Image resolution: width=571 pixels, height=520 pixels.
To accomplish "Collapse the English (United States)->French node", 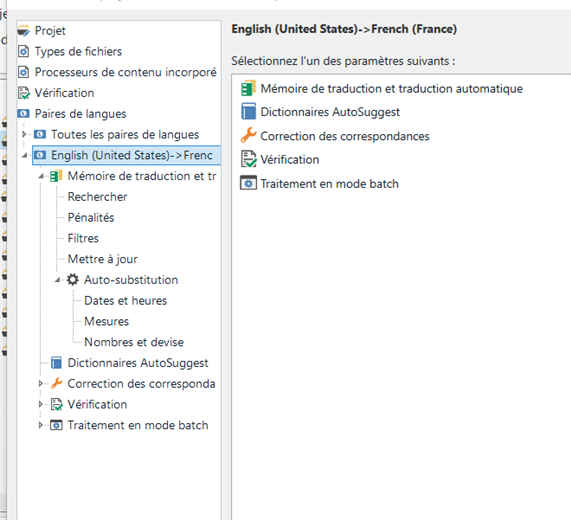I will pos(24,155).
